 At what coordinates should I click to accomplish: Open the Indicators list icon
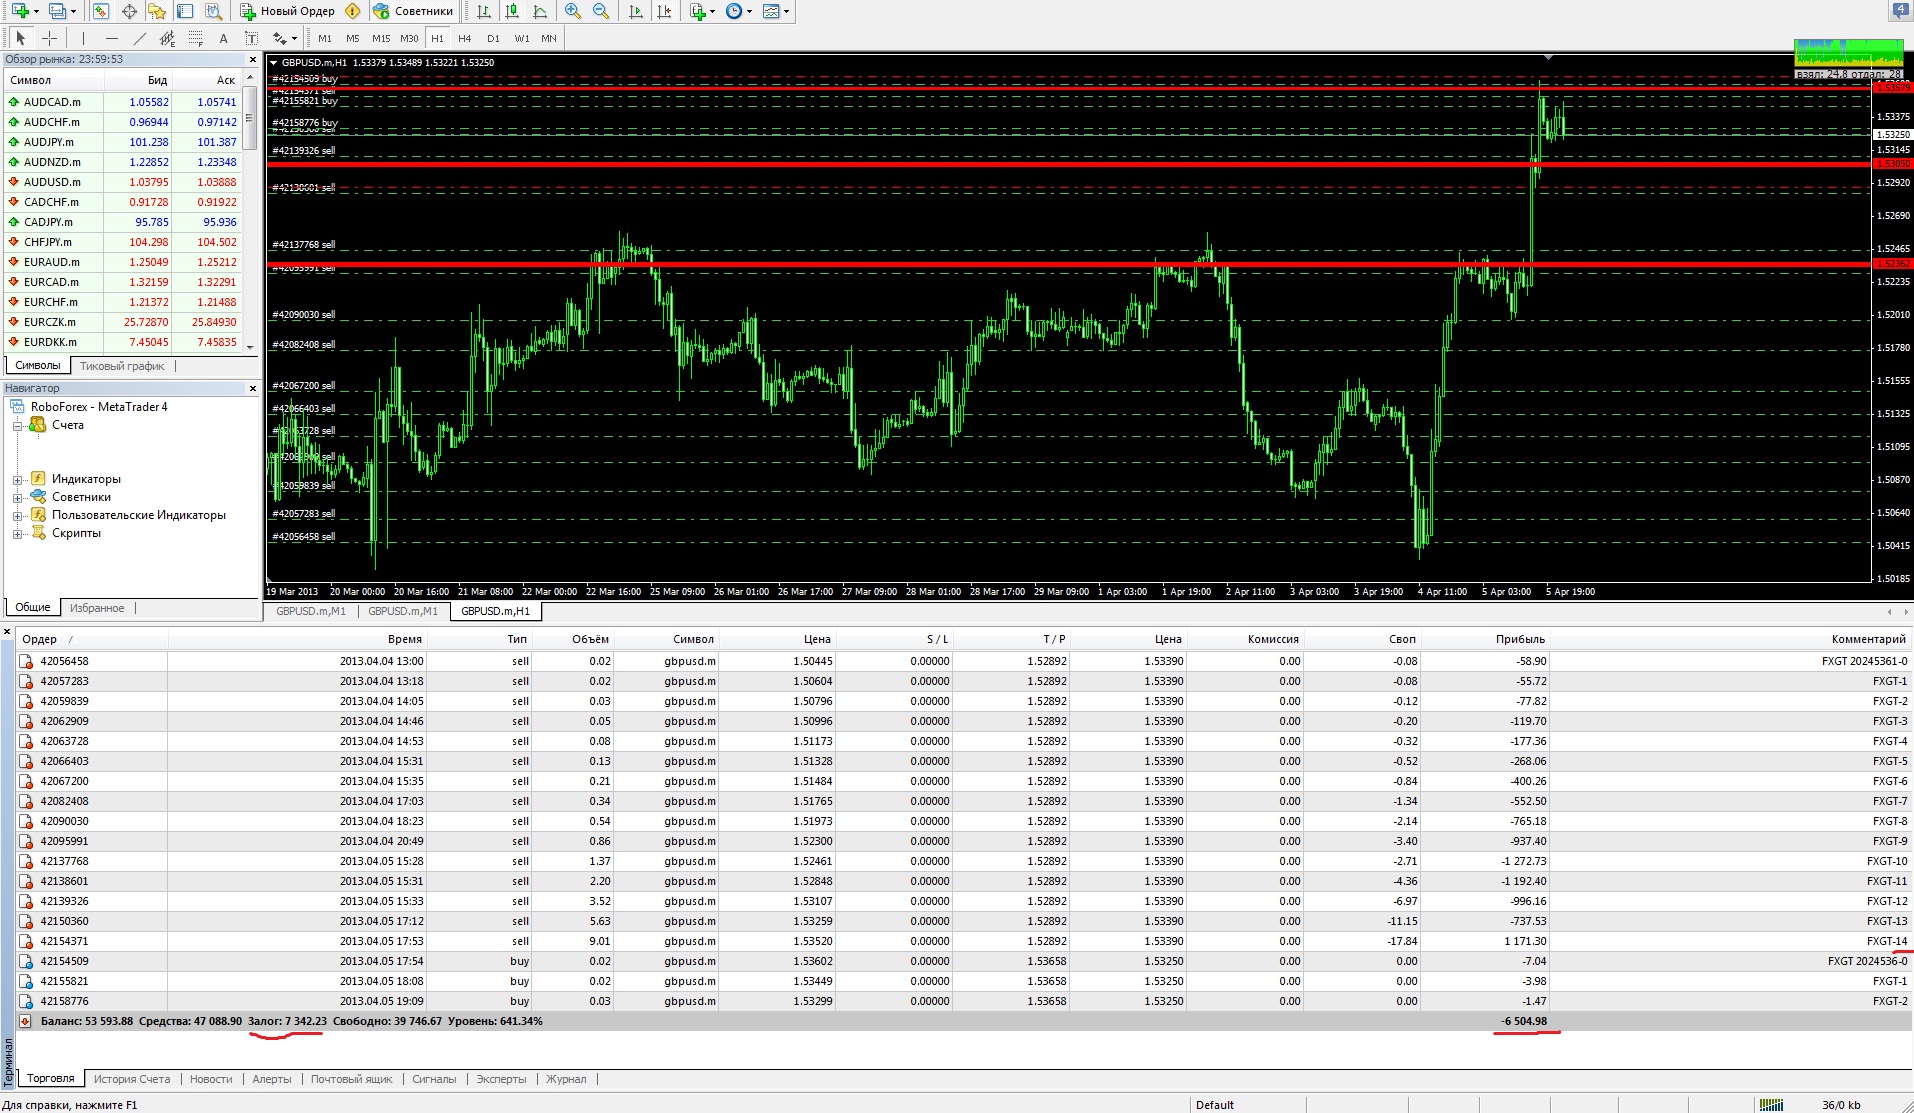coord(698,11)
